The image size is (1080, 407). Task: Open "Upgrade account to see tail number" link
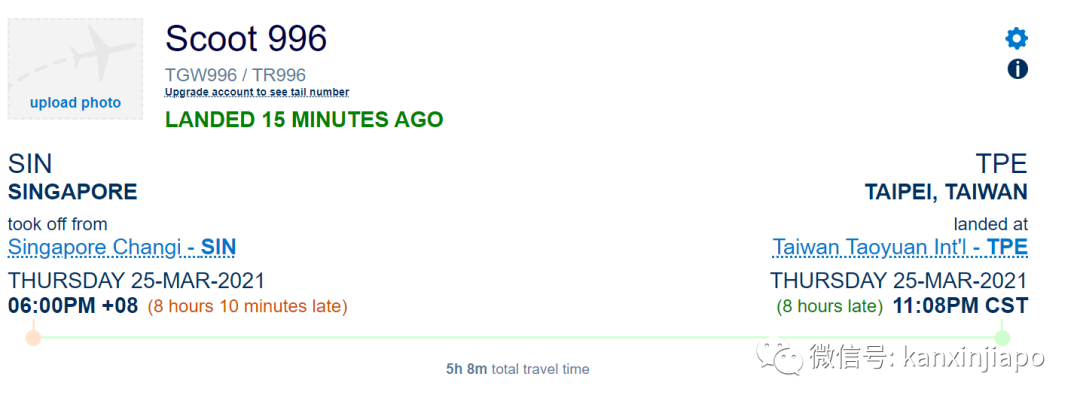257,92
